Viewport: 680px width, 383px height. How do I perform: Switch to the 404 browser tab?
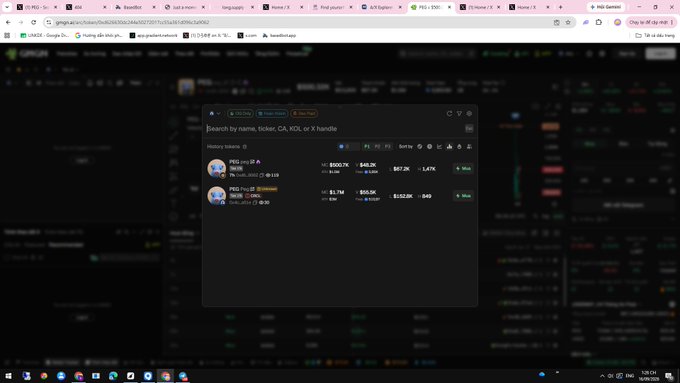[86, 7]
